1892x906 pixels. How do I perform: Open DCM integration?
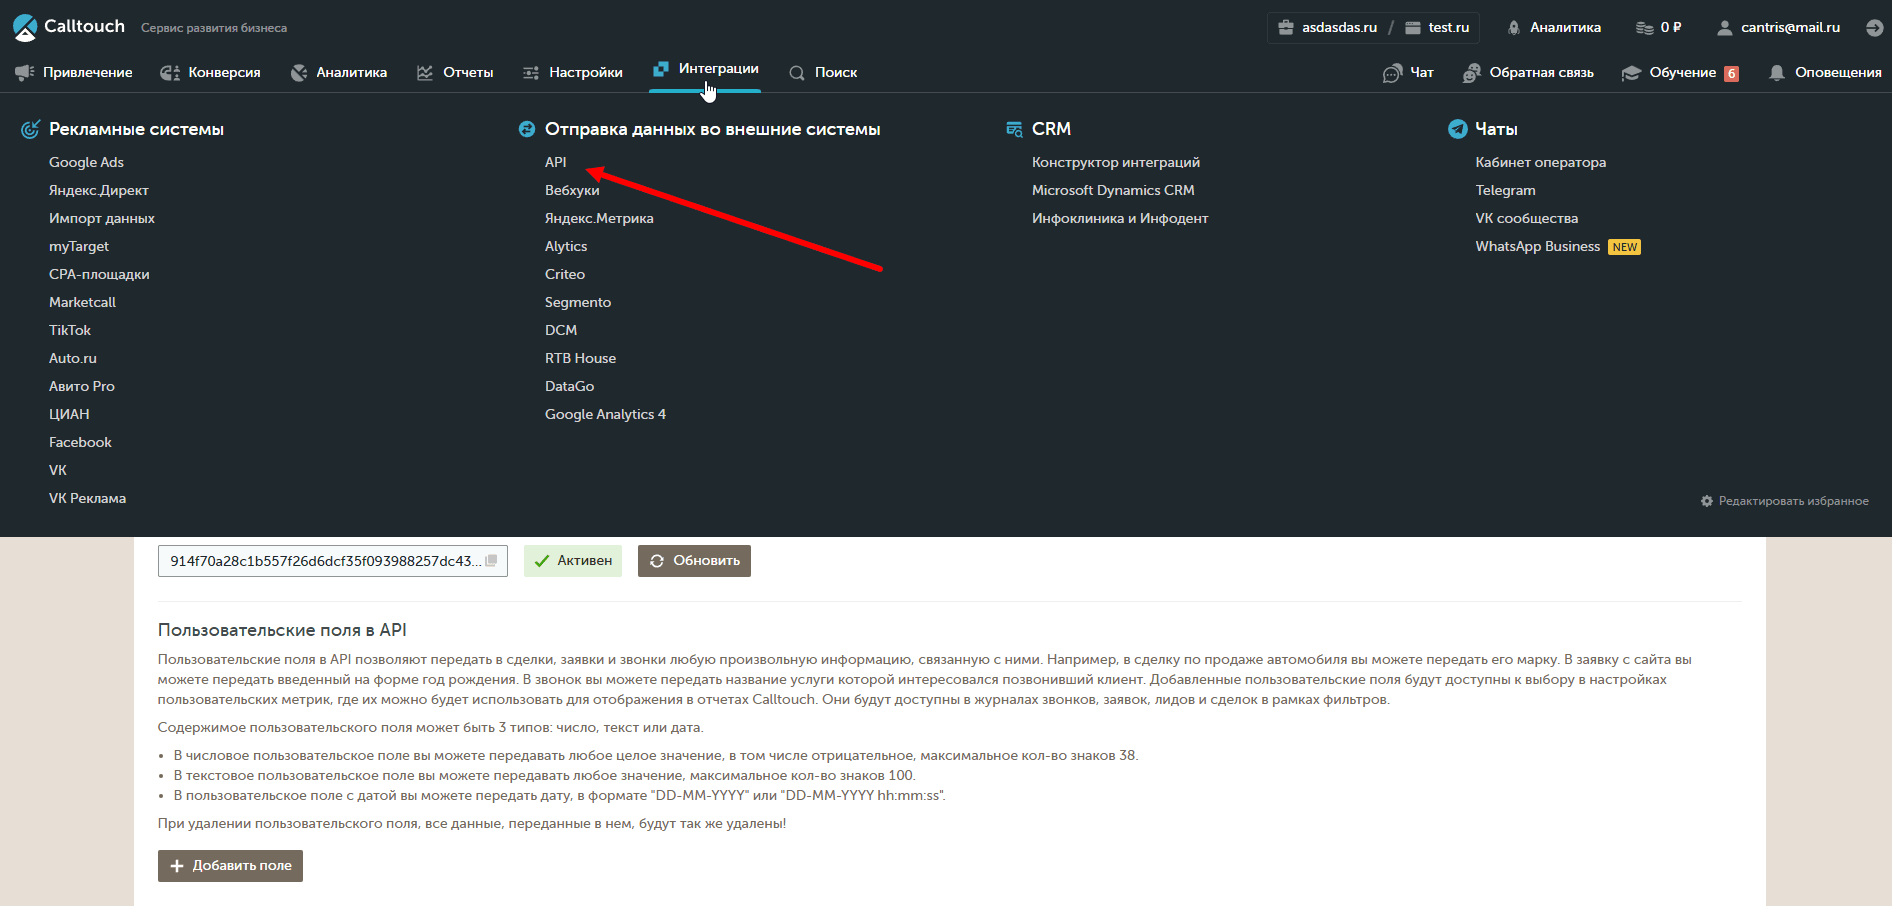coord(561,330)
